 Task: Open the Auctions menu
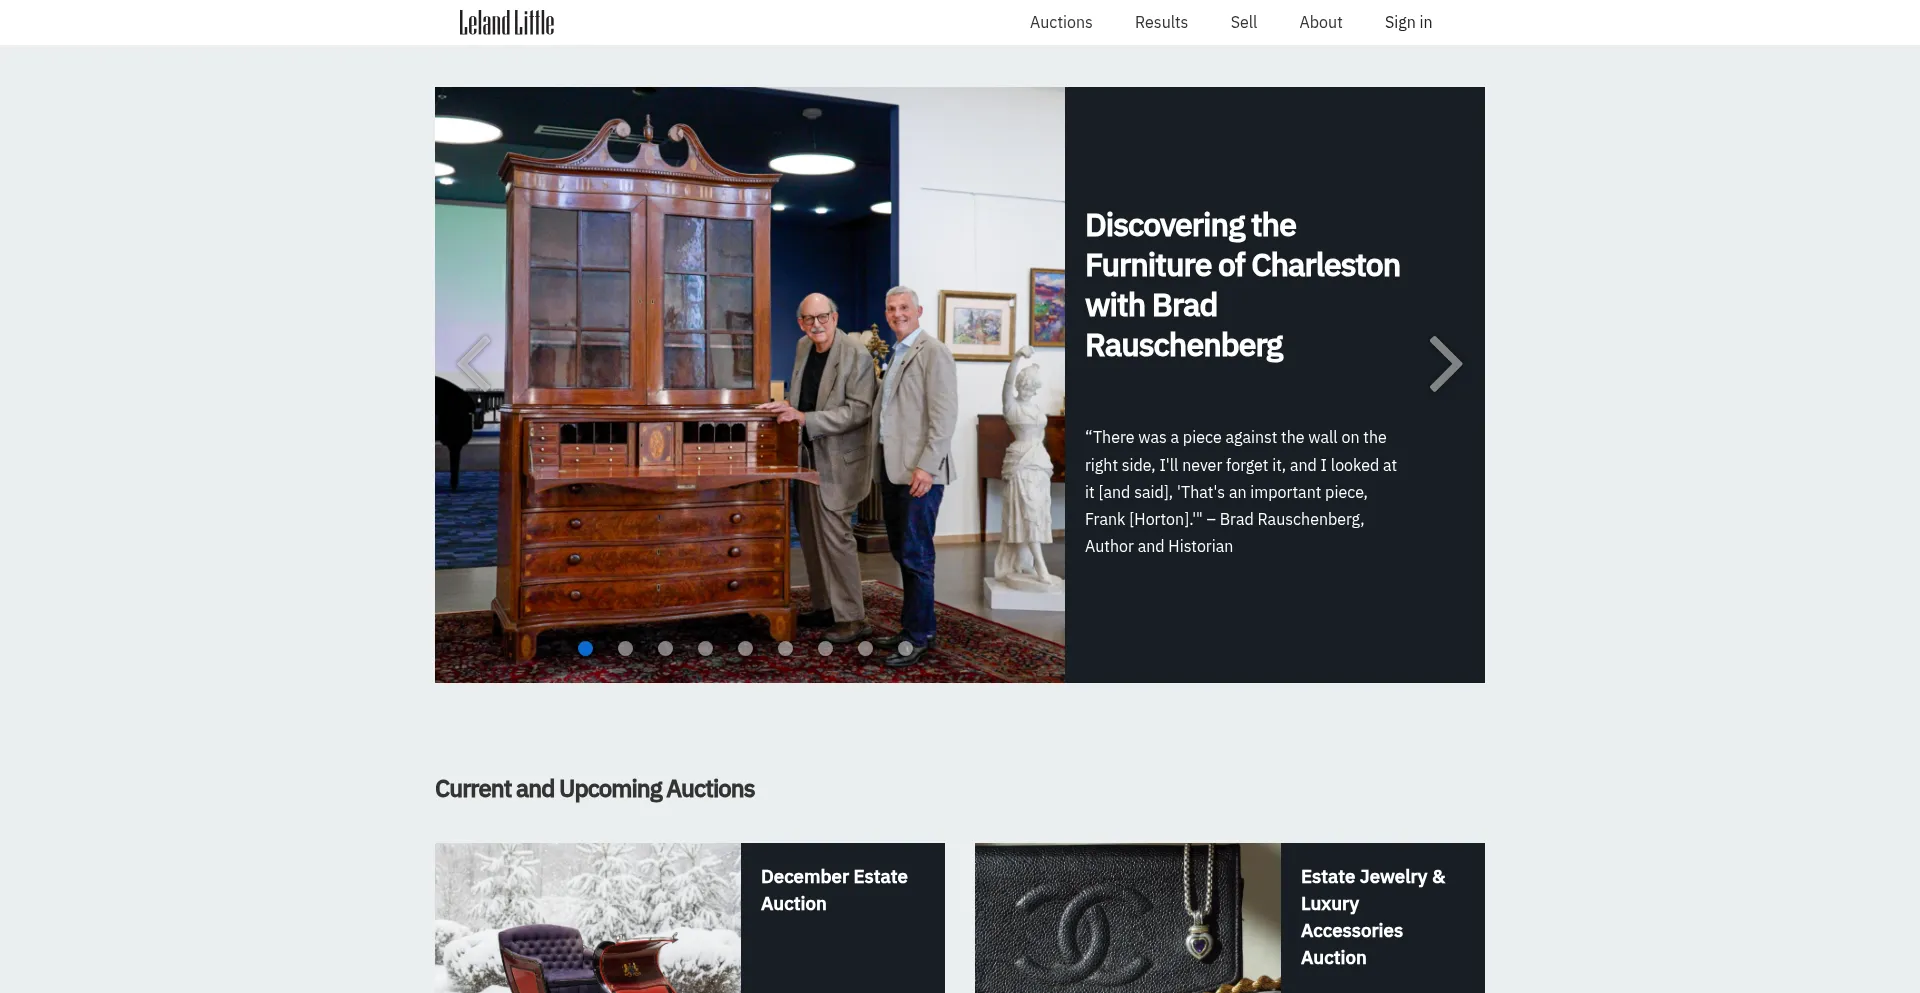coord(1061,22)
